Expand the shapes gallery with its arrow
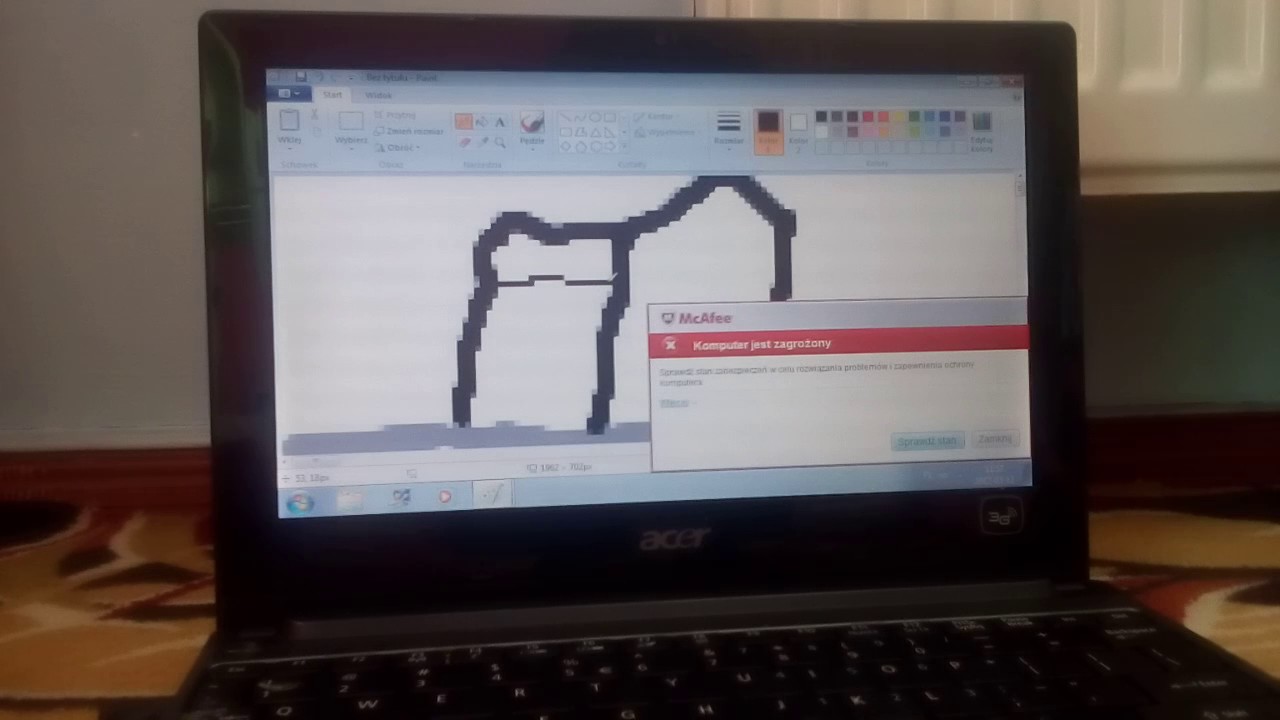 point(624,146)
